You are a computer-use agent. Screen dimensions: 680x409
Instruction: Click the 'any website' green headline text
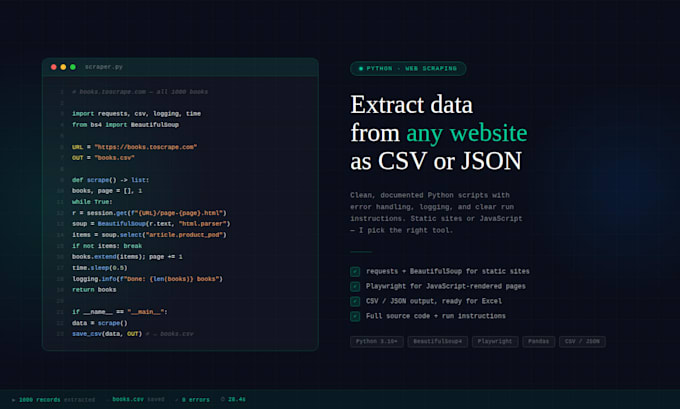coord(467,133)
